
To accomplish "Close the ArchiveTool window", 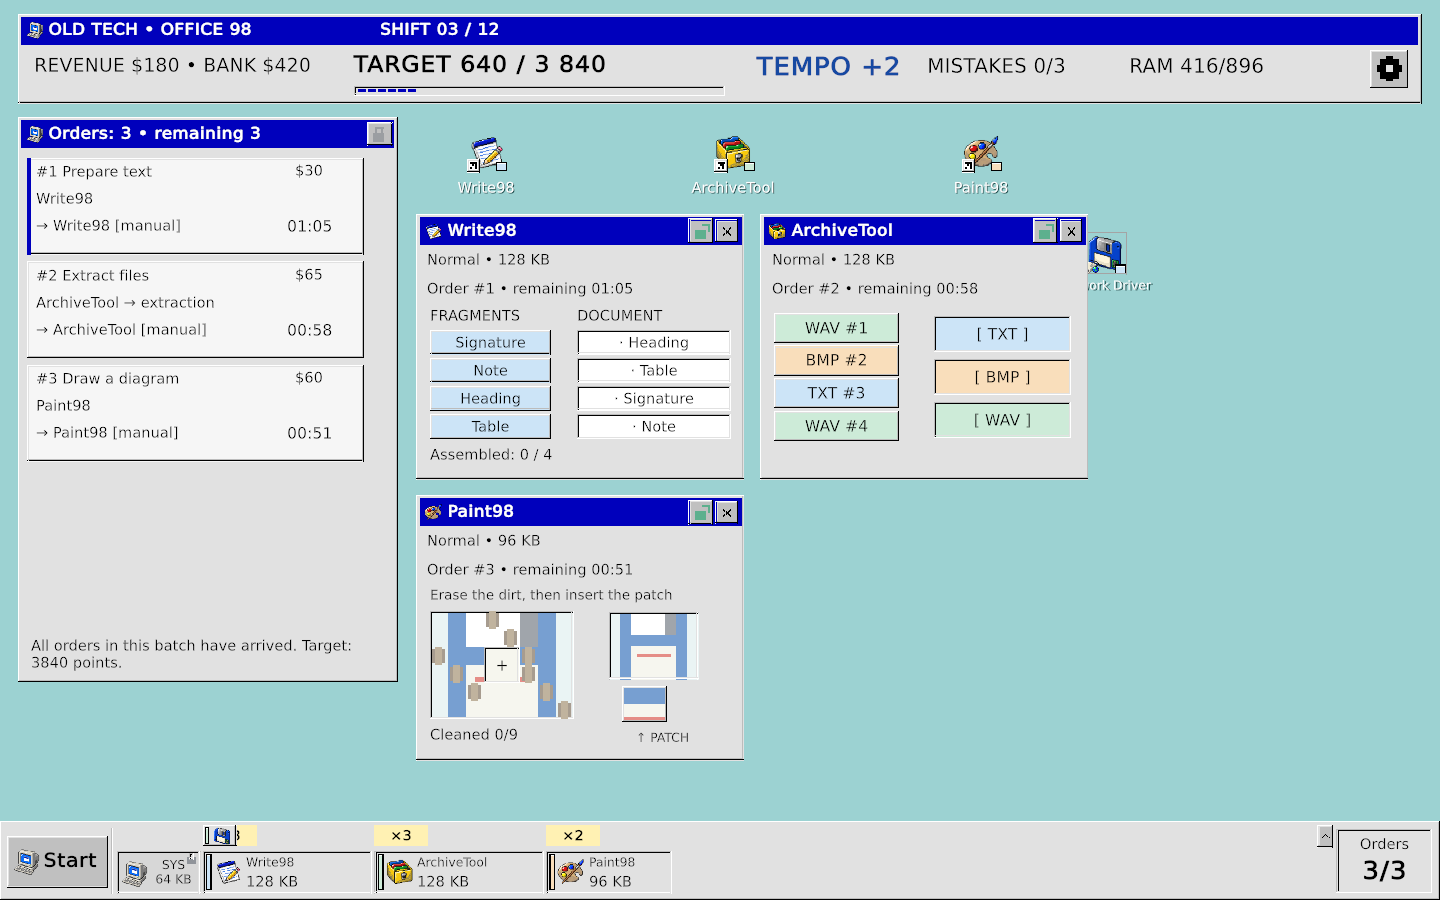I will pyautogui.click(x=1071, y=231).
